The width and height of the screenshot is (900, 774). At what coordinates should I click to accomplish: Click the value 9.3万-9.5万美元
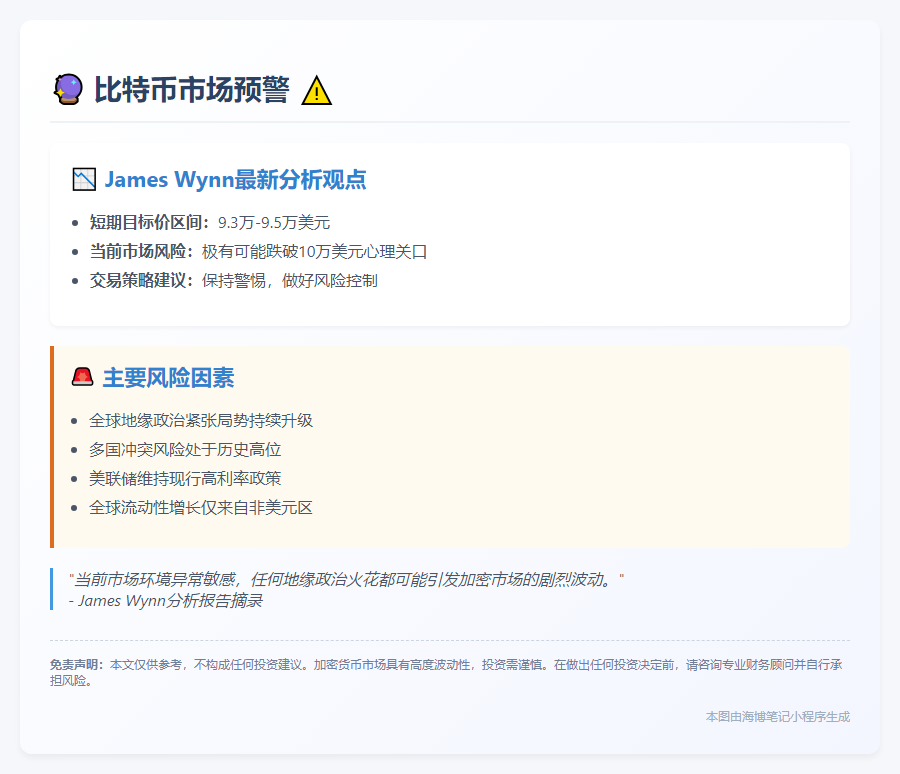274,223
